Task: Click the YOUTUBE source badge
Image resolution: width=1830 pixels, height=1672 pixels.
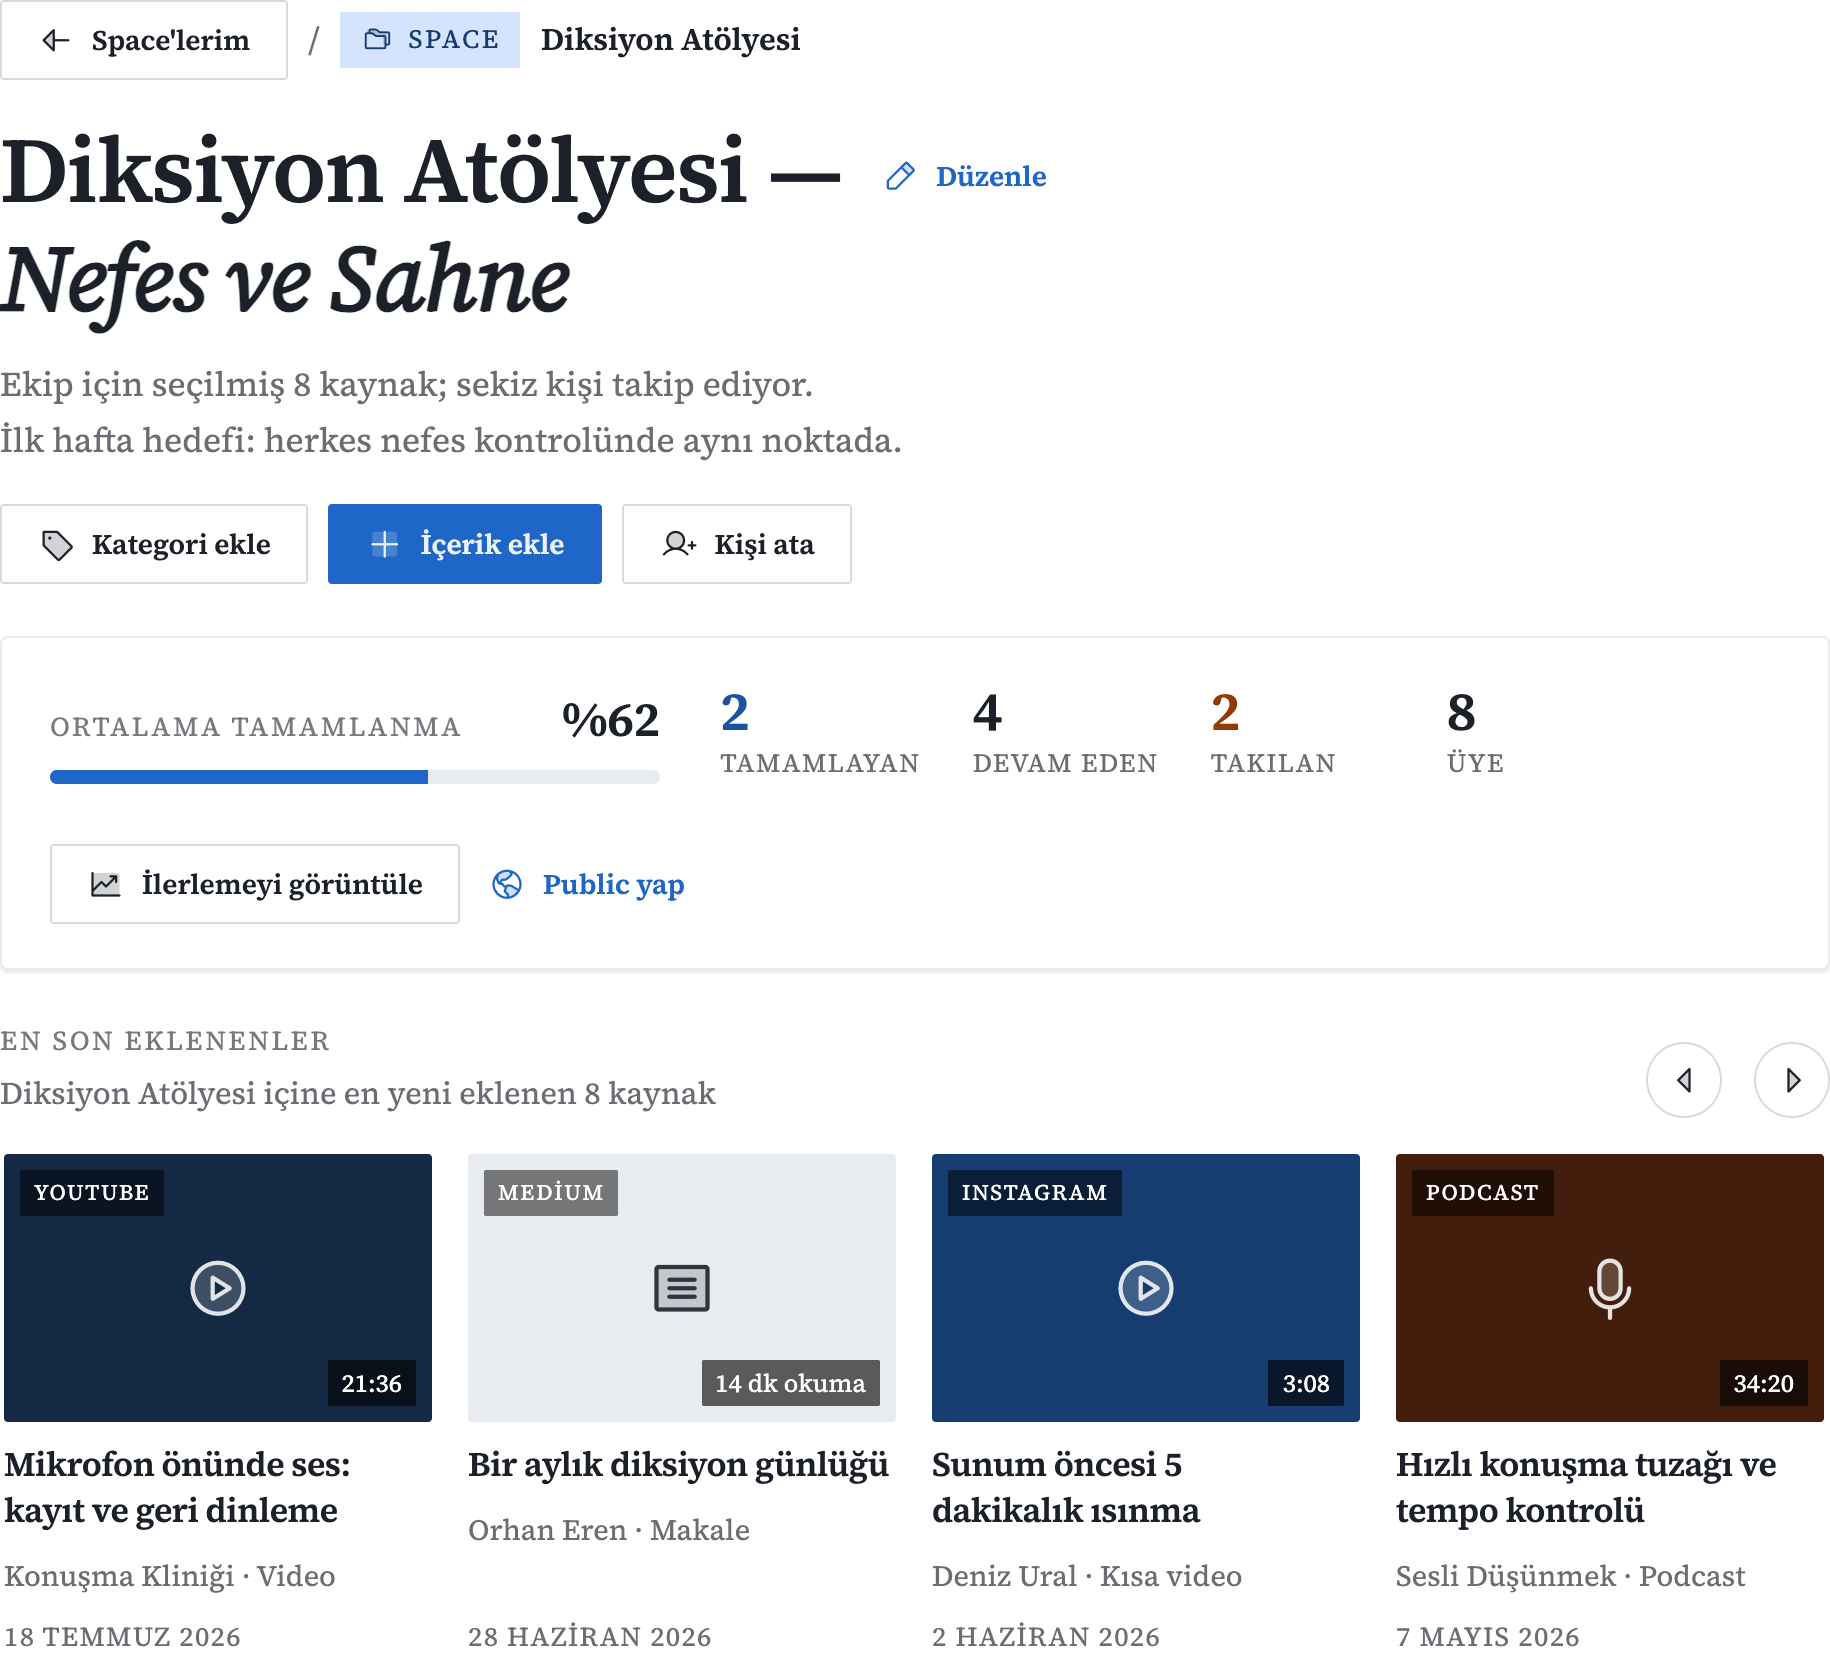Action: [x=92, y=1193]
